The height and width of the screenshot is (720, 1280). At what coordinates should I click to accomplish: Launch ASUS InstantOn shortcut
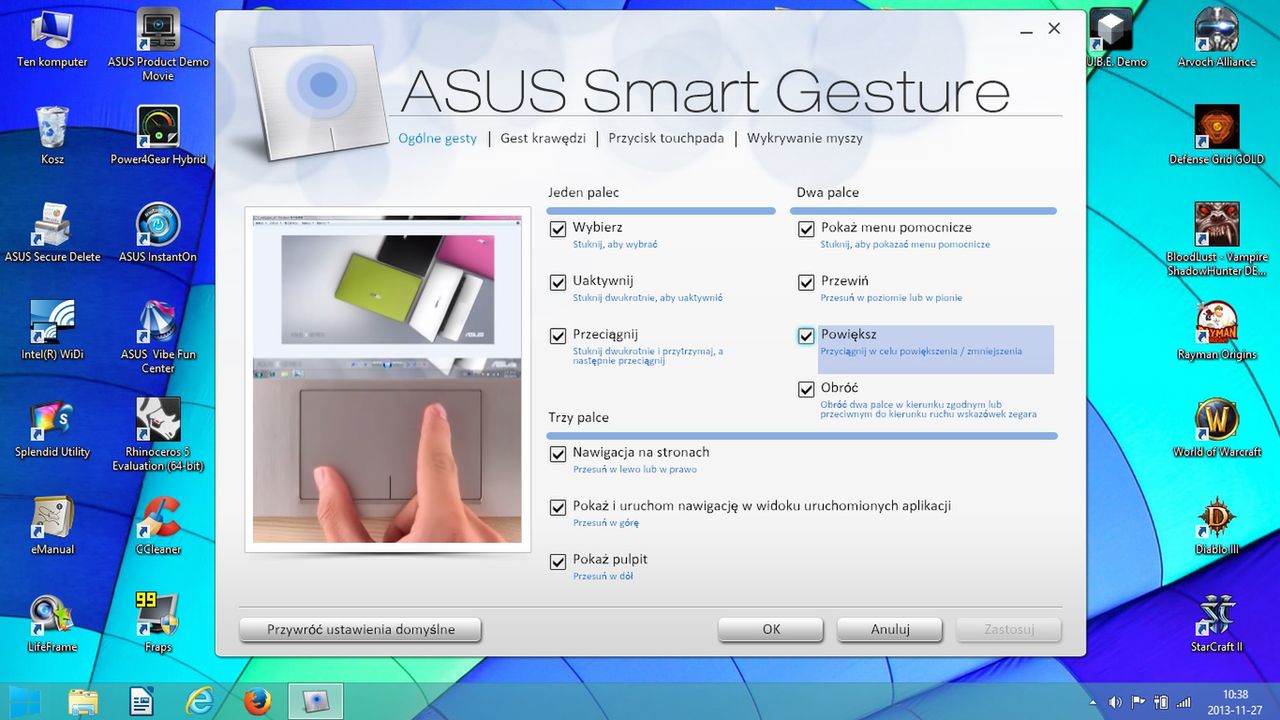[158, 232]
